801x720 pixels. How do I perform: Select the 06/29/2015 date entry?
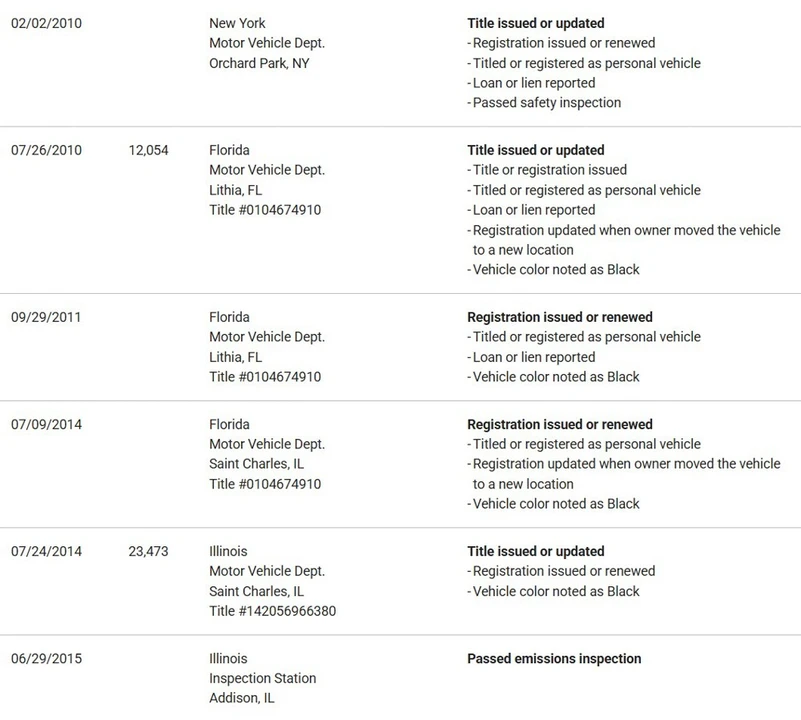click(x=46, y=659)
